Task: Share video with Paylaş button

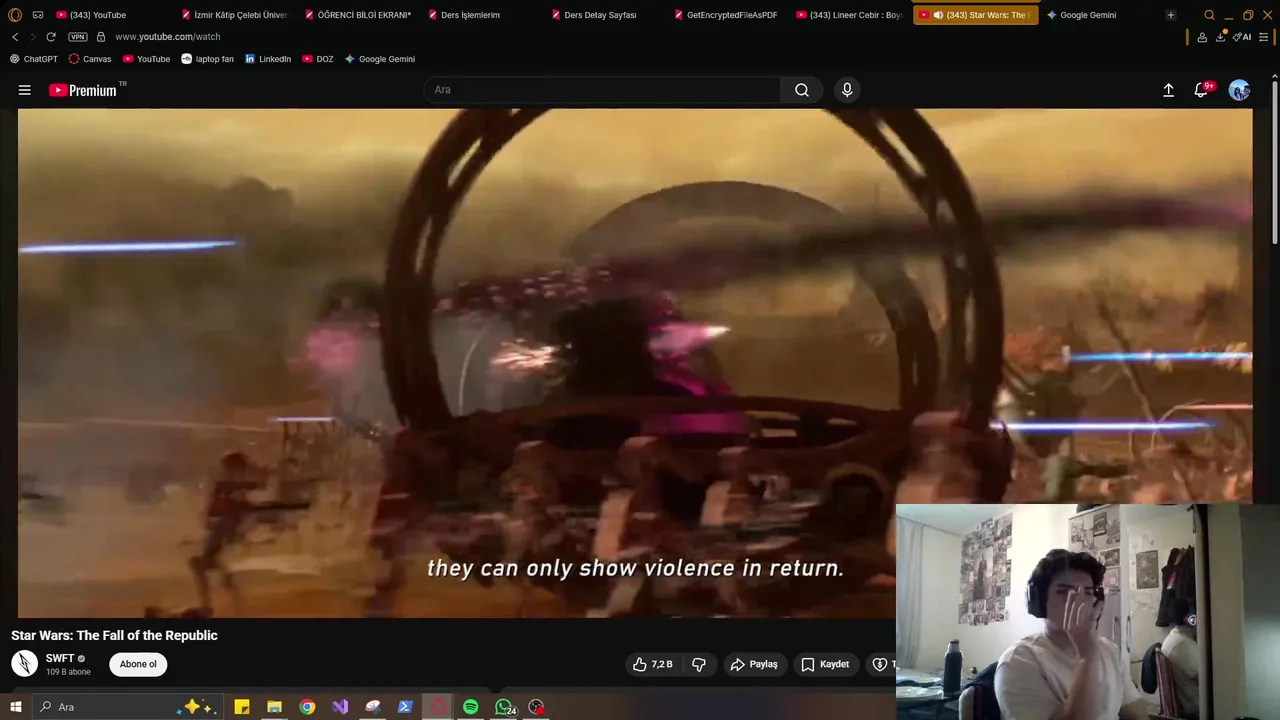Action: 754,664
